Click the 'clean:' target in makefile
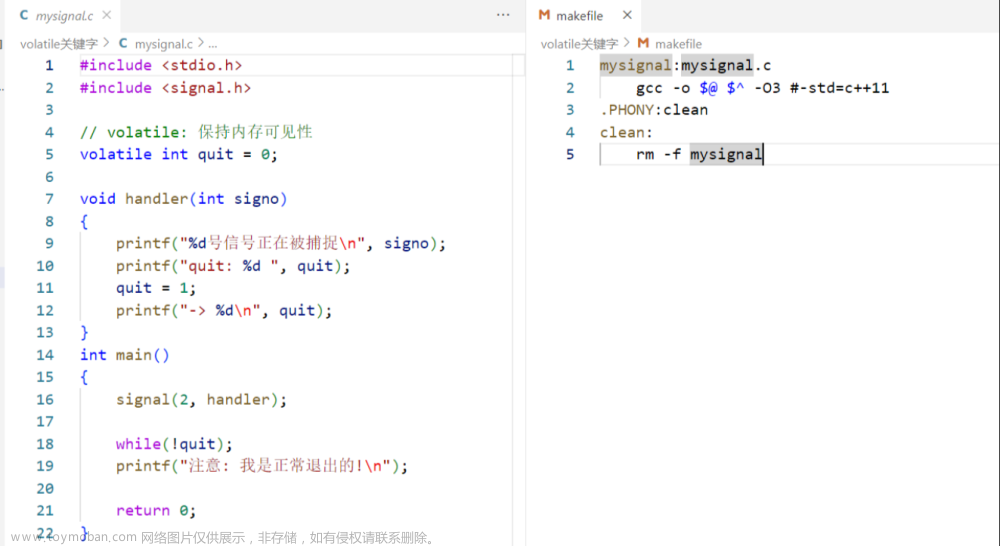Screen dimensions: 1000x546 tap(626, 133)
